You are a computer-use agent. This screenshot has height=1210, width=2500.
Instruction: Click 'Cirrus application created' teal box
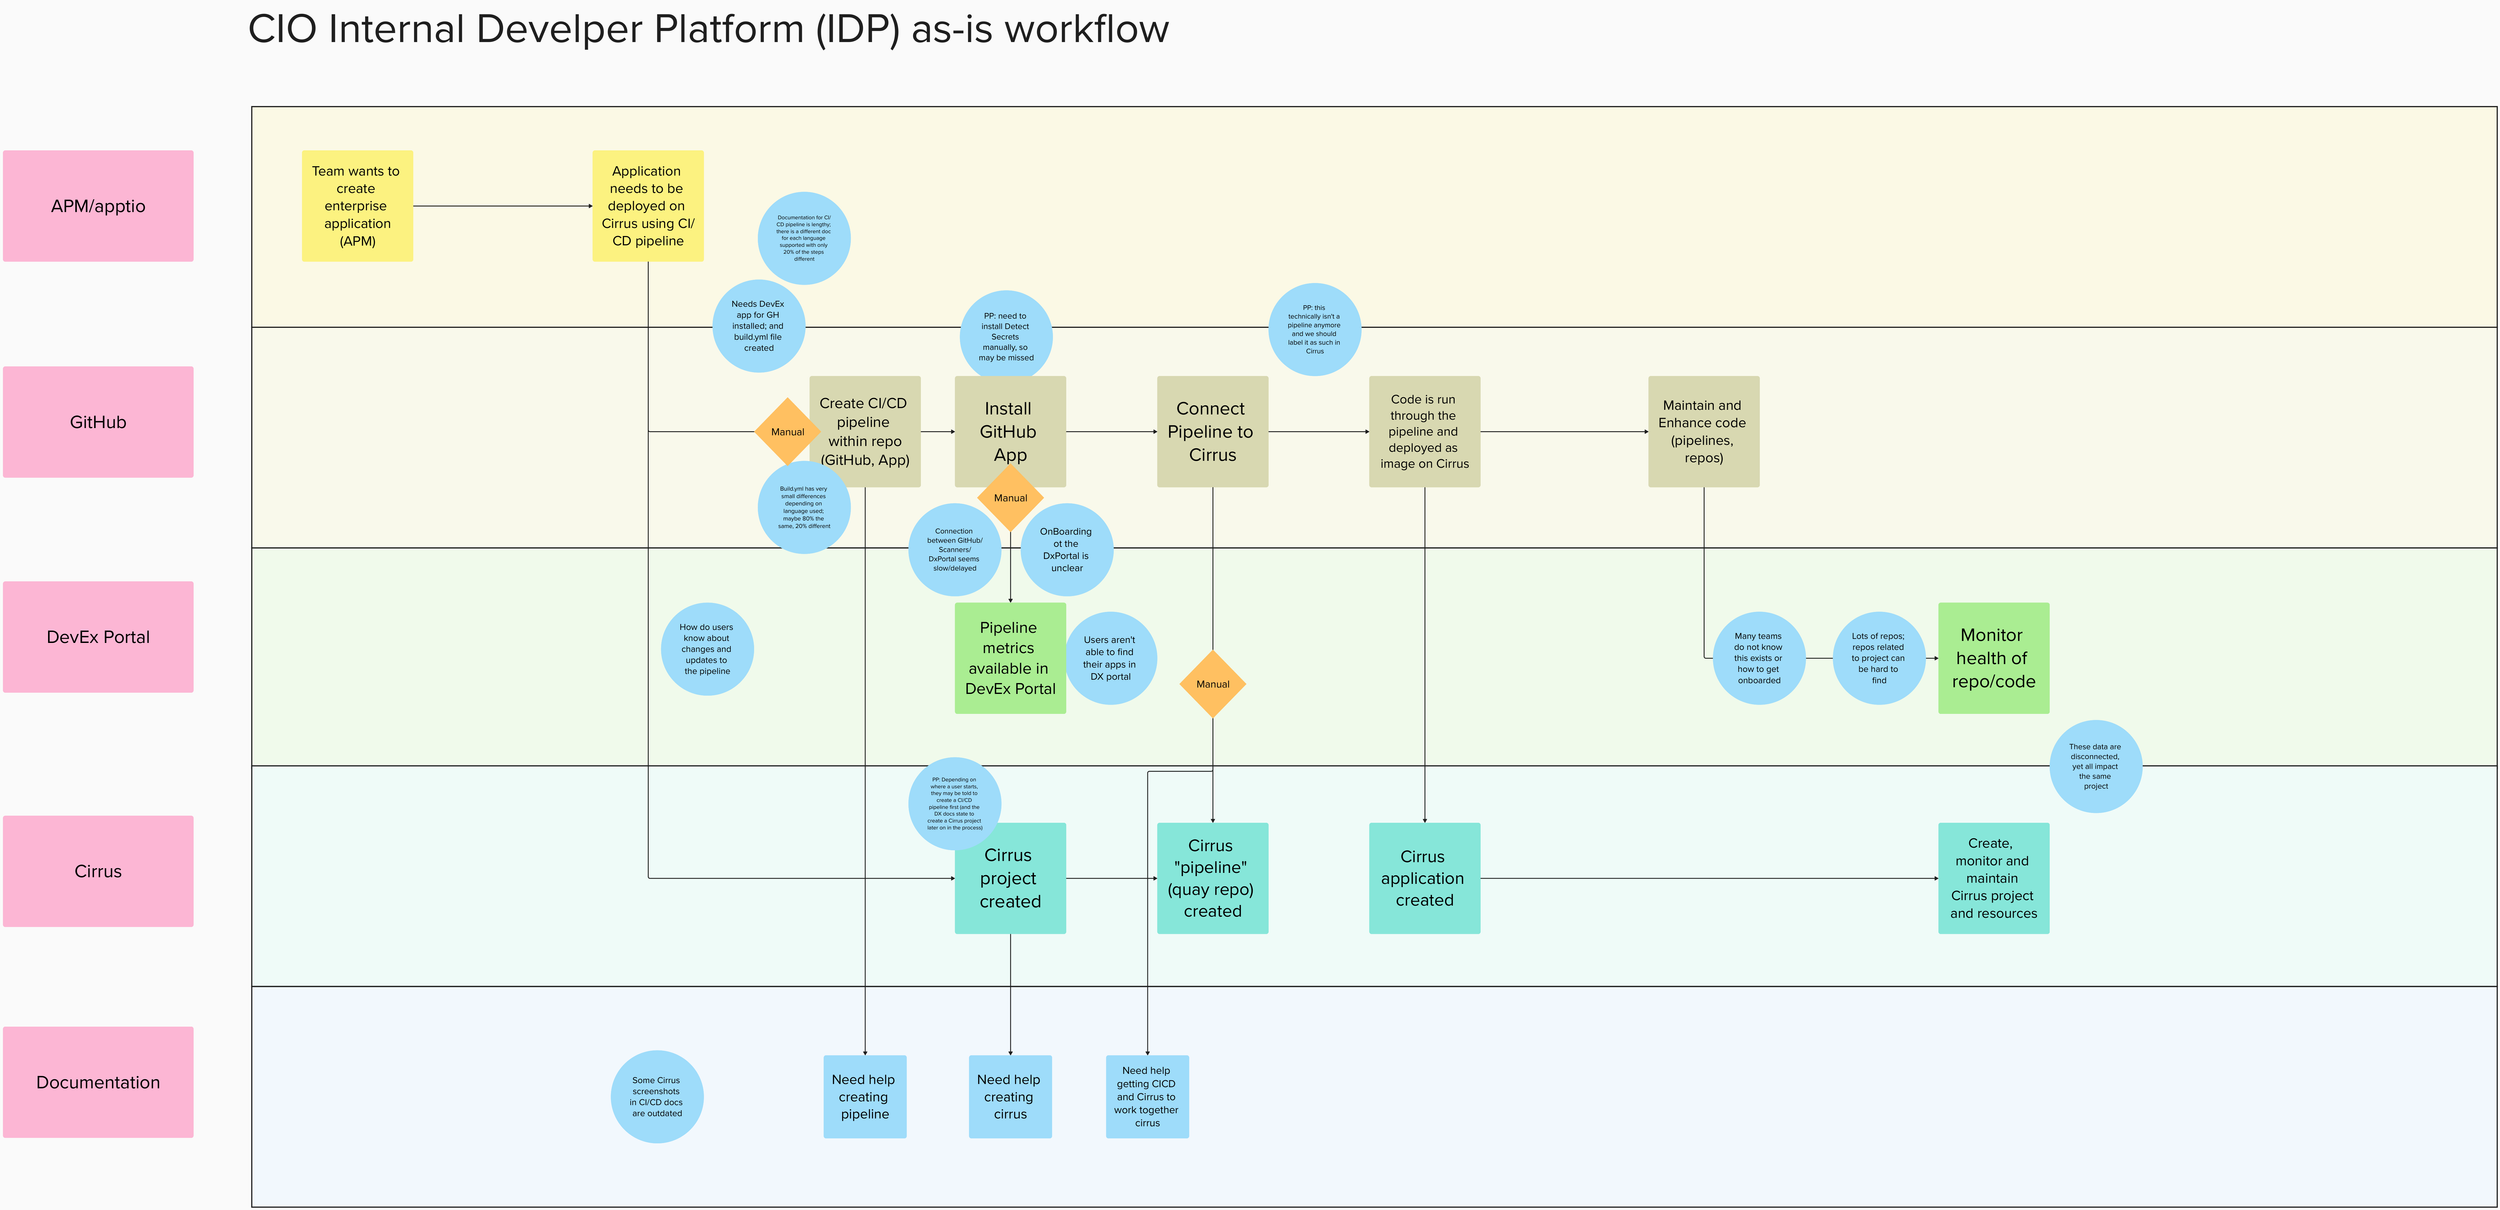pyautogui.click(x=1424, y=878)
